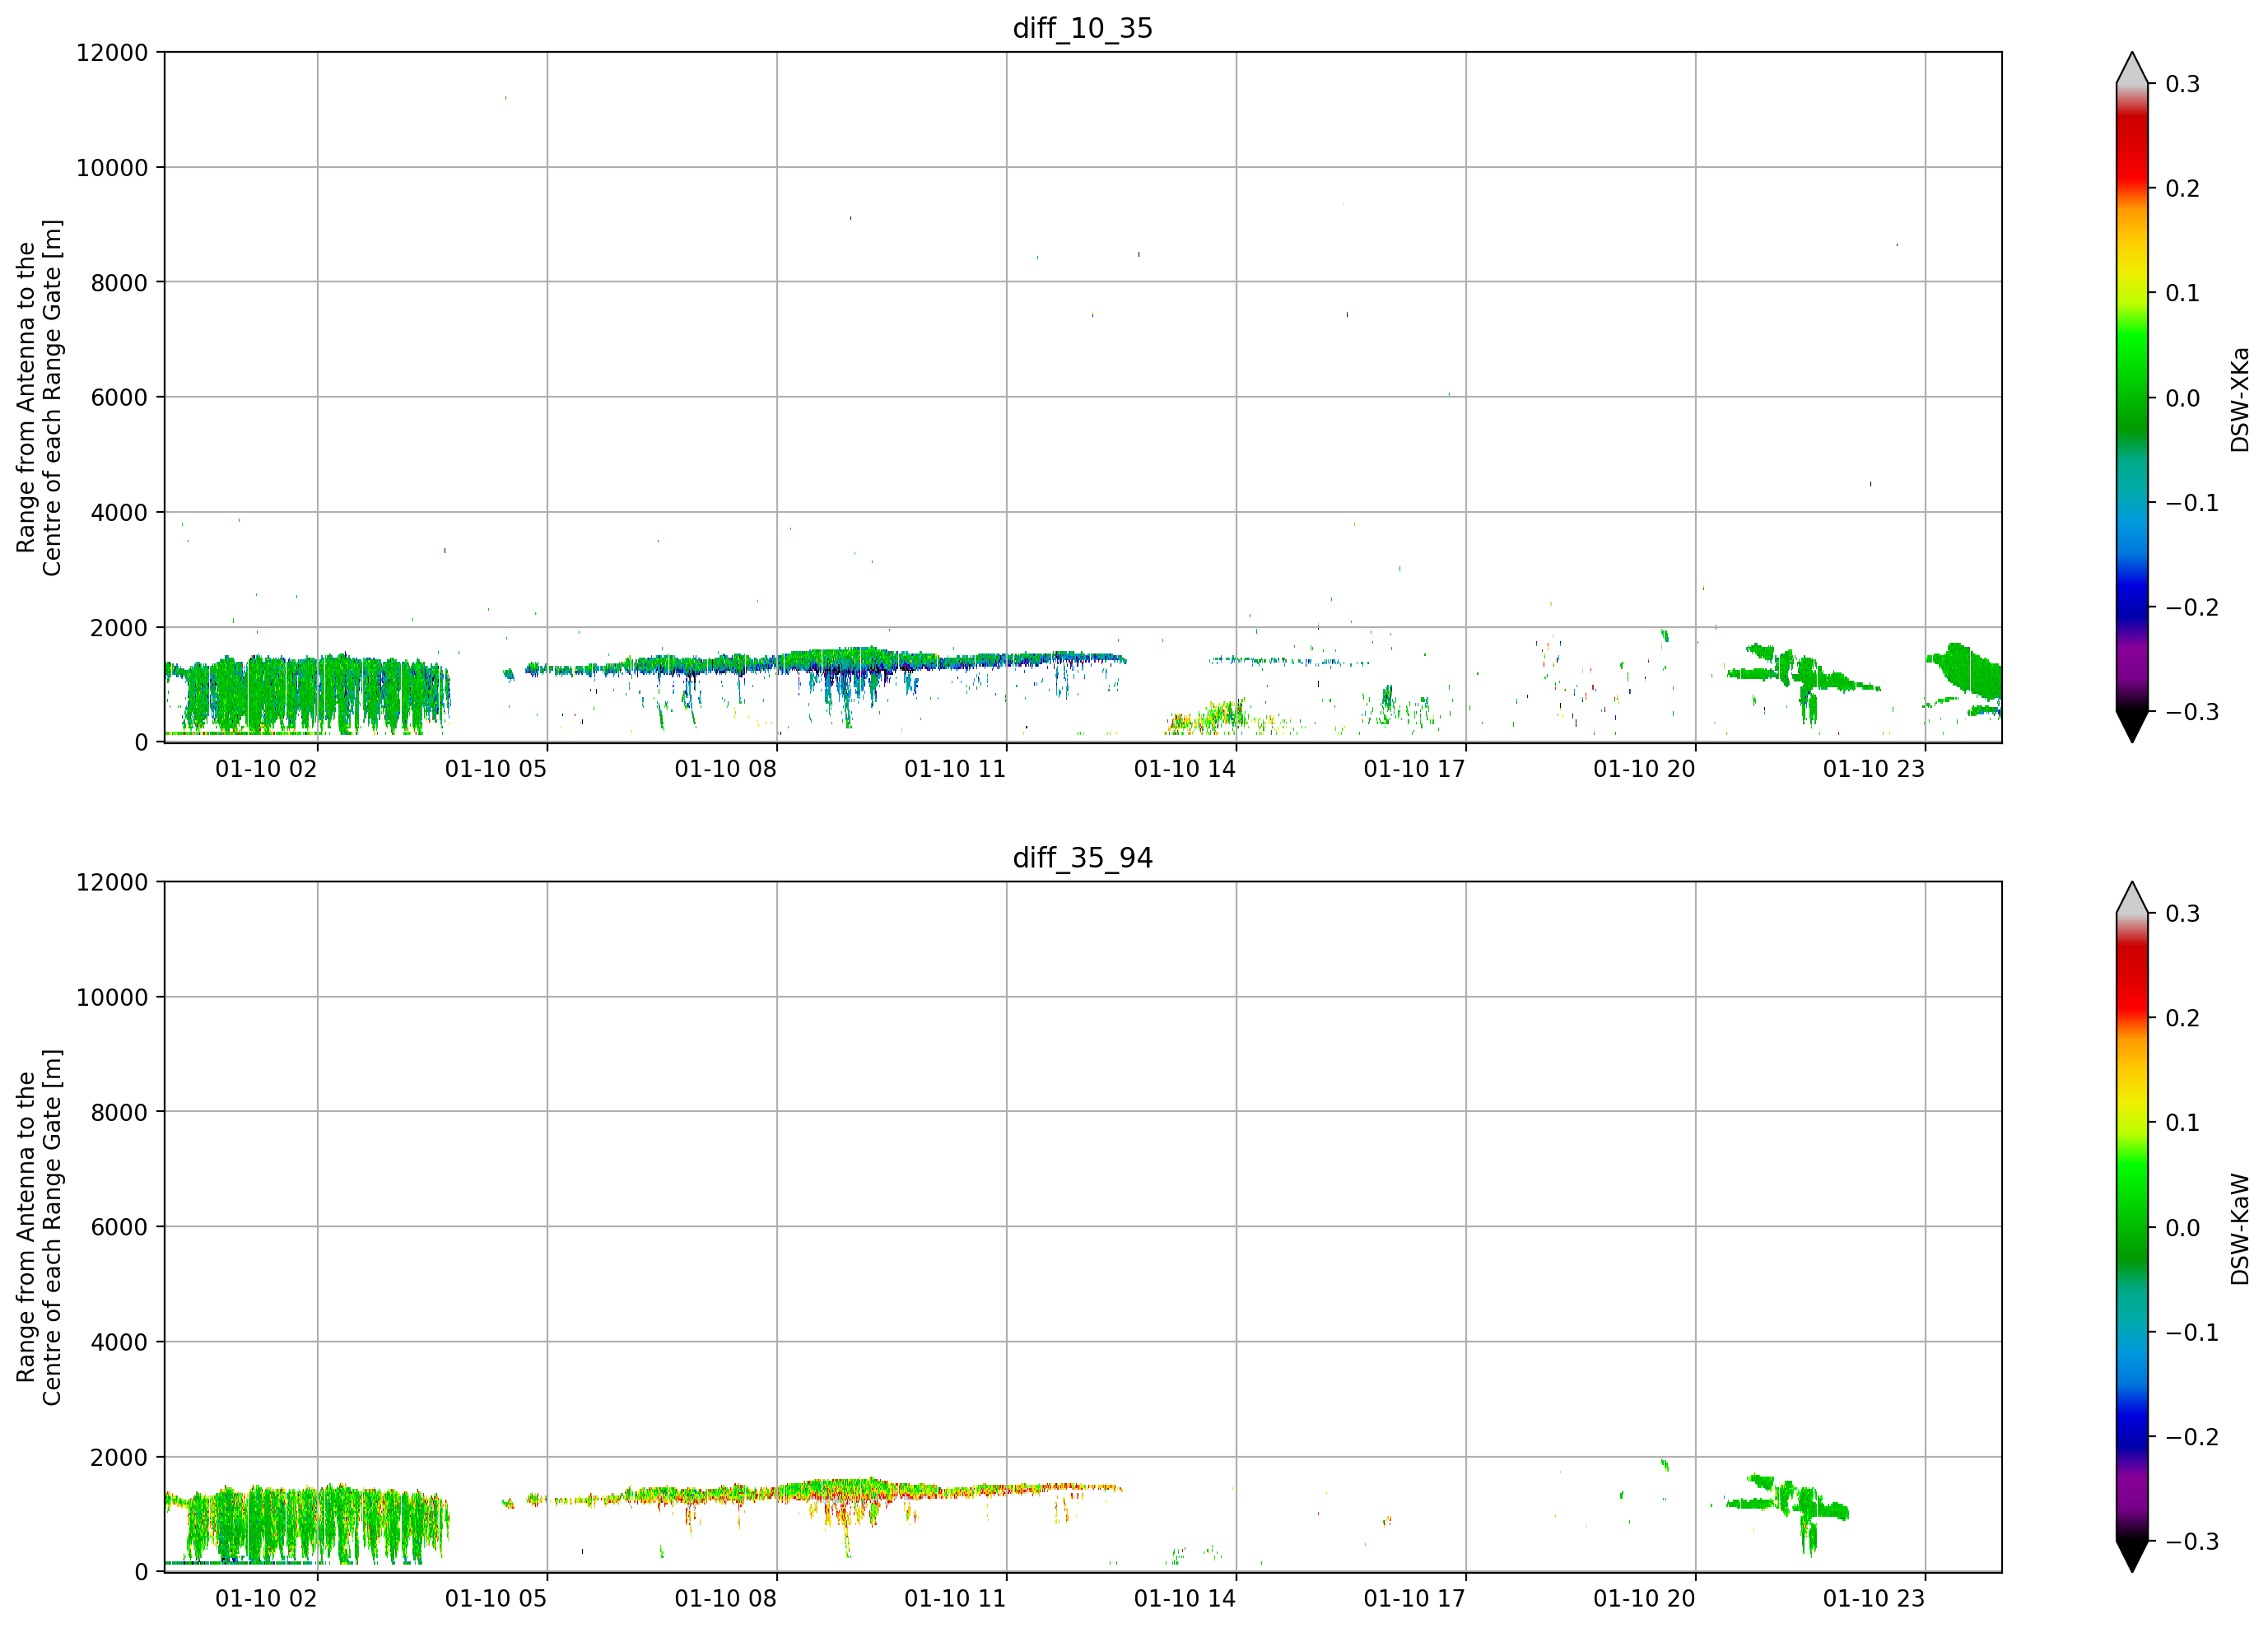Select the DSW-KaW colorbar label

(2239, 1229)
